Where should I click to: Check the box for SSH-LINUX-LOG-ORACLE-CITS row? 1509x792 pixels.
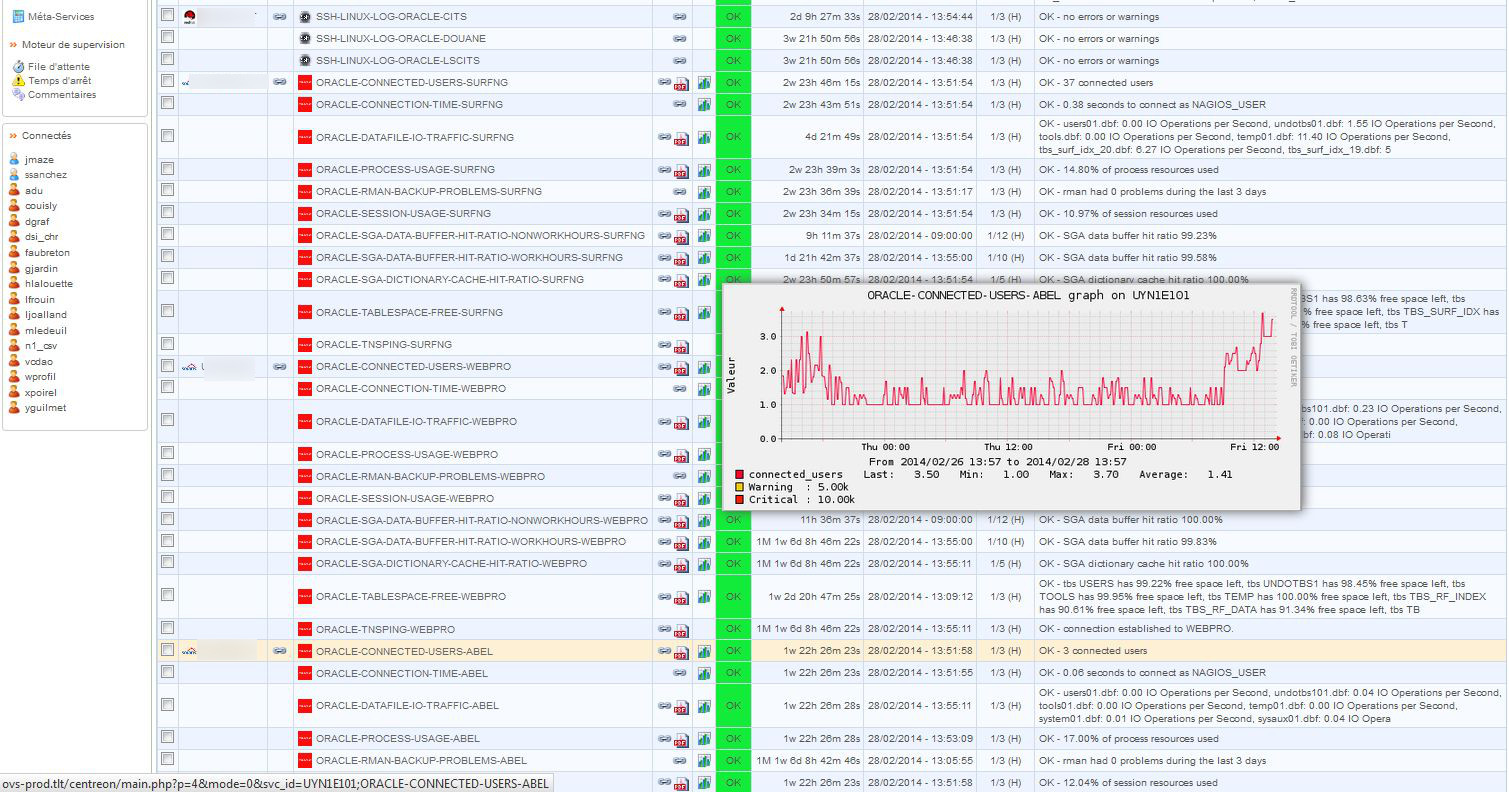pos(167,16)
